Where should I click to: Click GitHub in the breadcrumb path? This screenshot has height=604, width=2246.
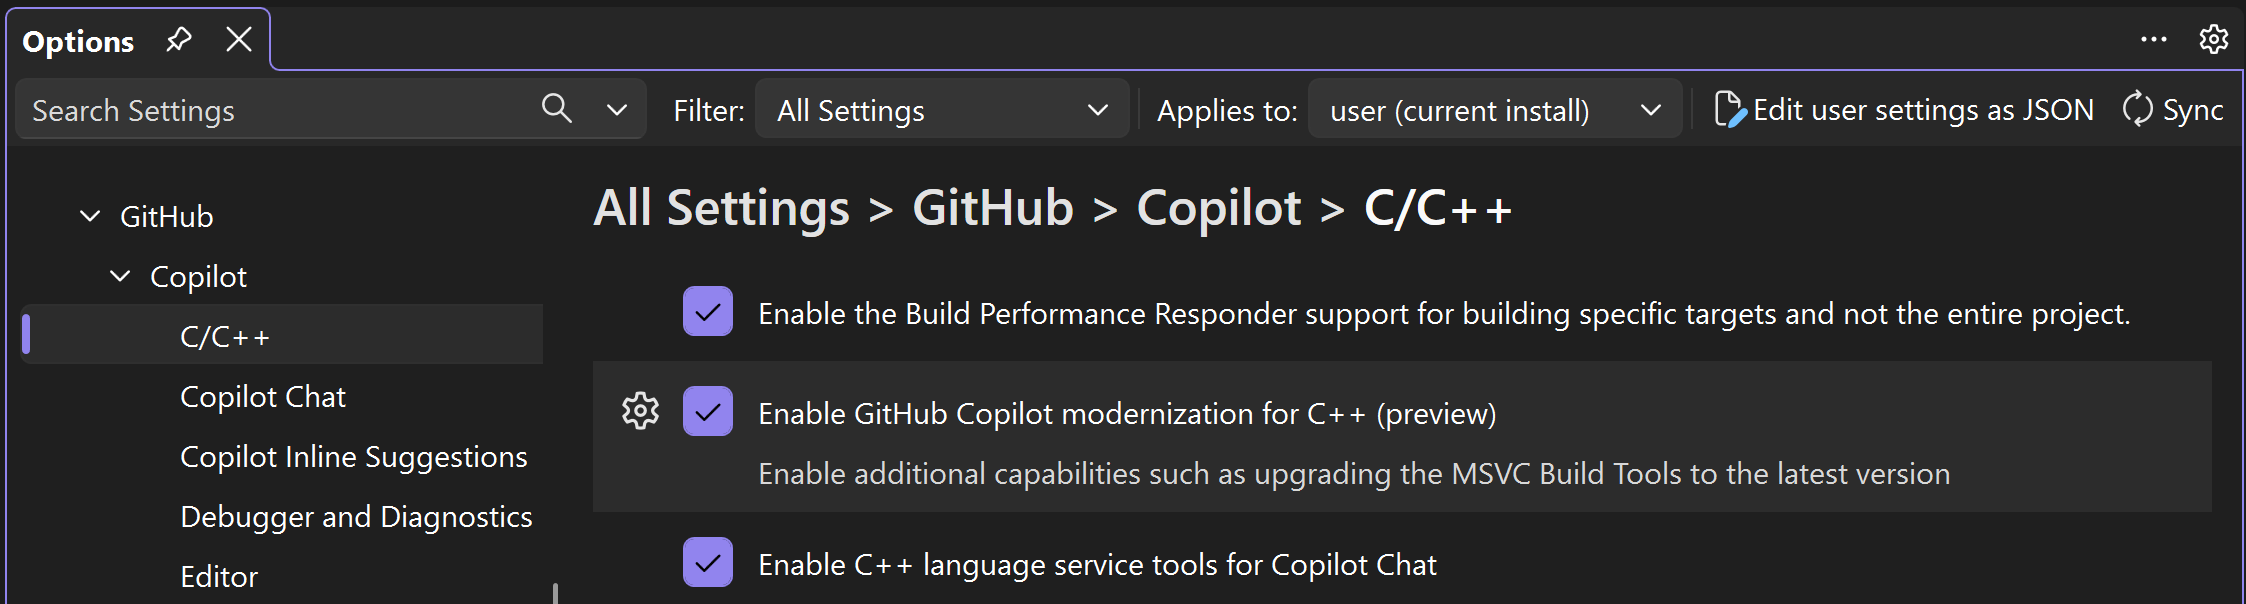coord(992,208)
